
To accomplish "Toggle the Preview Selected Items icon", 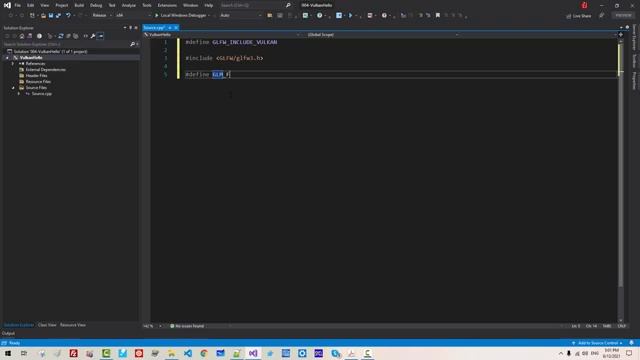I will pos(100,36).
